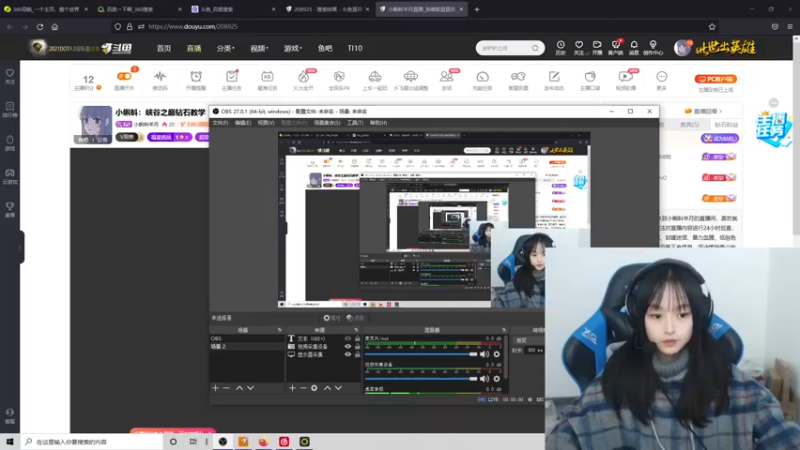Remove selected scene with minus button
Image resolution: width=800 pixels, height=450 pixels.
coord(227,388)
